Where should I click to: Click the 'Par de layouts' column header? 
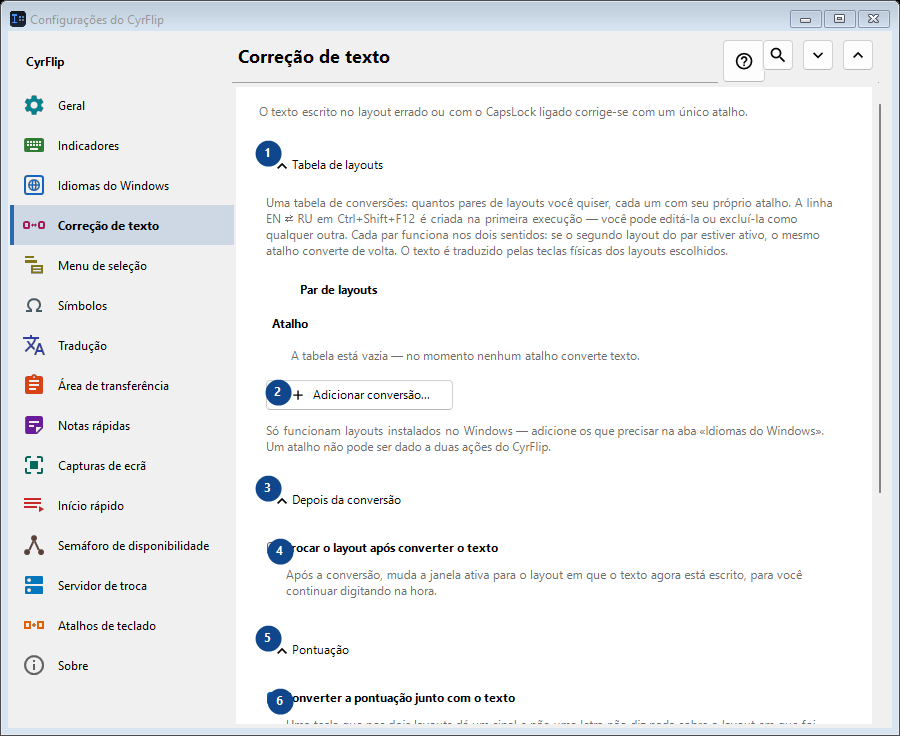pyautogui.click(x=339, y=290)
